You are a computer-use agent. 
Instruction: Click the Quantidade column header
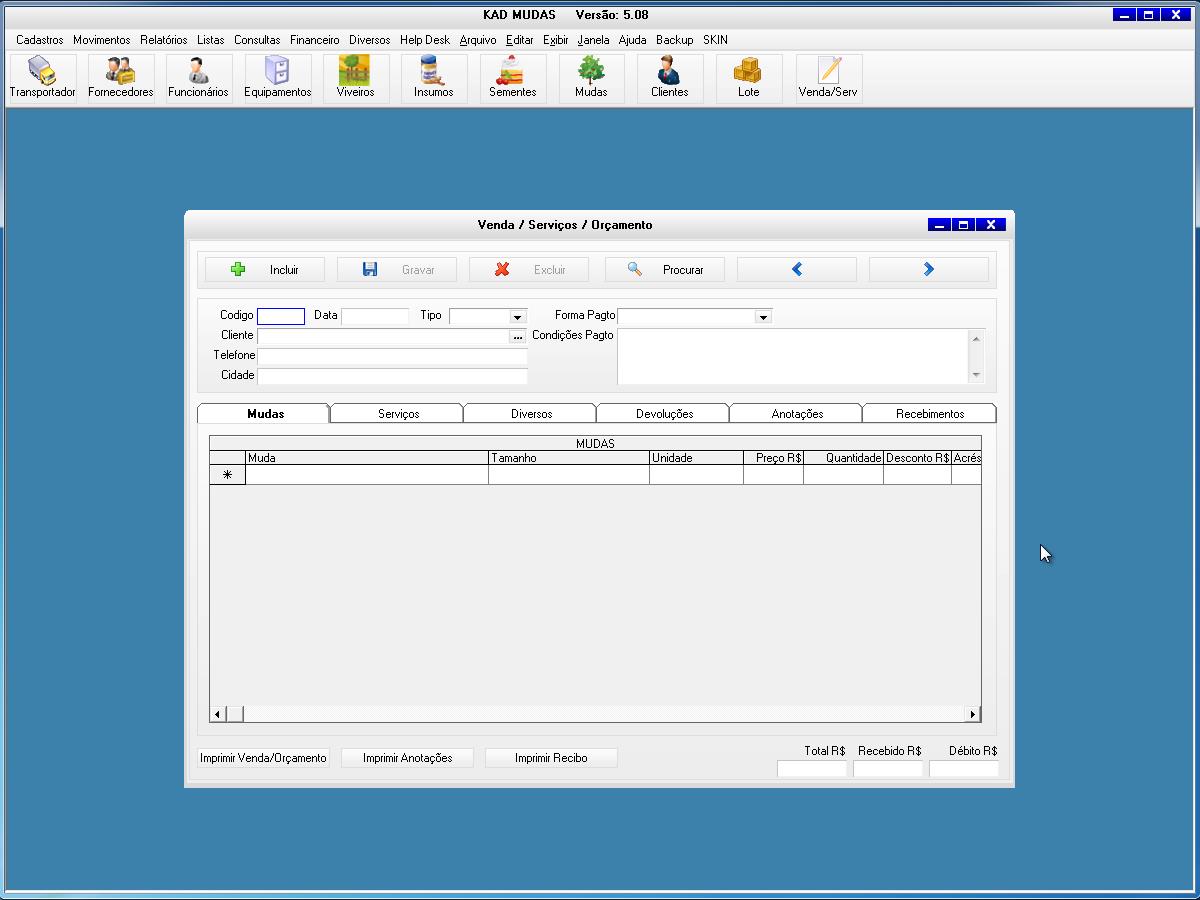844,458
